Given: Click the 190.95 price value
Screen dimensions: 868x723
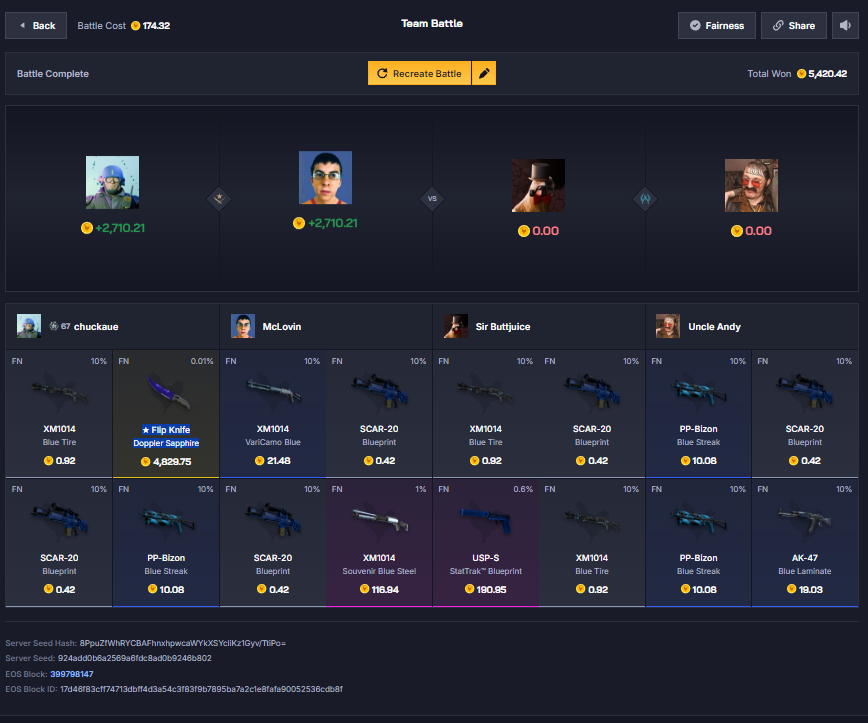Looking at the screenshot, I should click(x=491, y=590).
